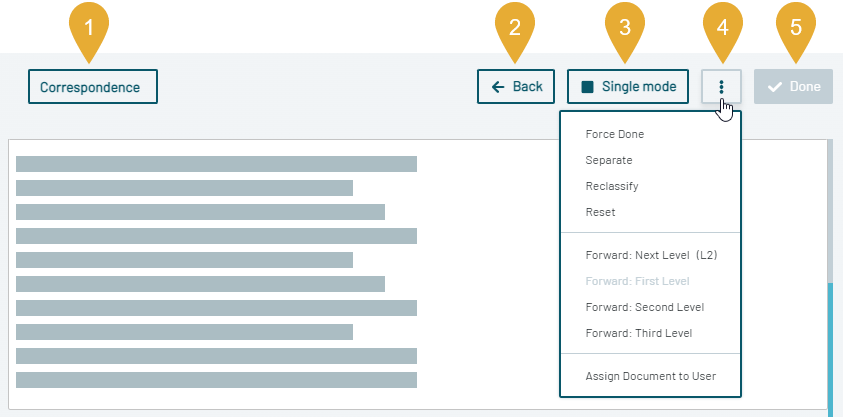Click yellow callout marker number 1

click(89, 27)
